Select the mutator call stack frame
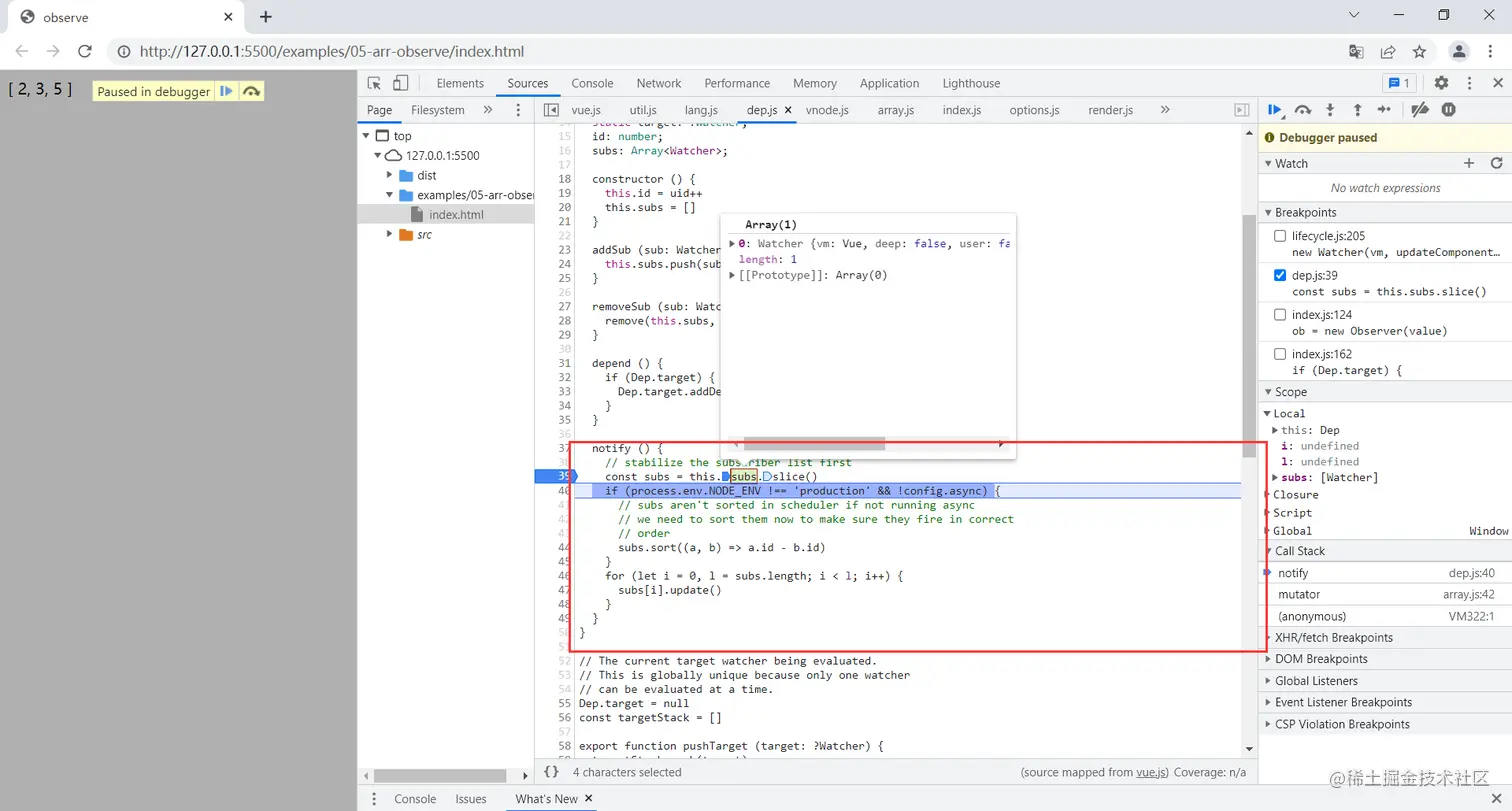 [1299, 594]
